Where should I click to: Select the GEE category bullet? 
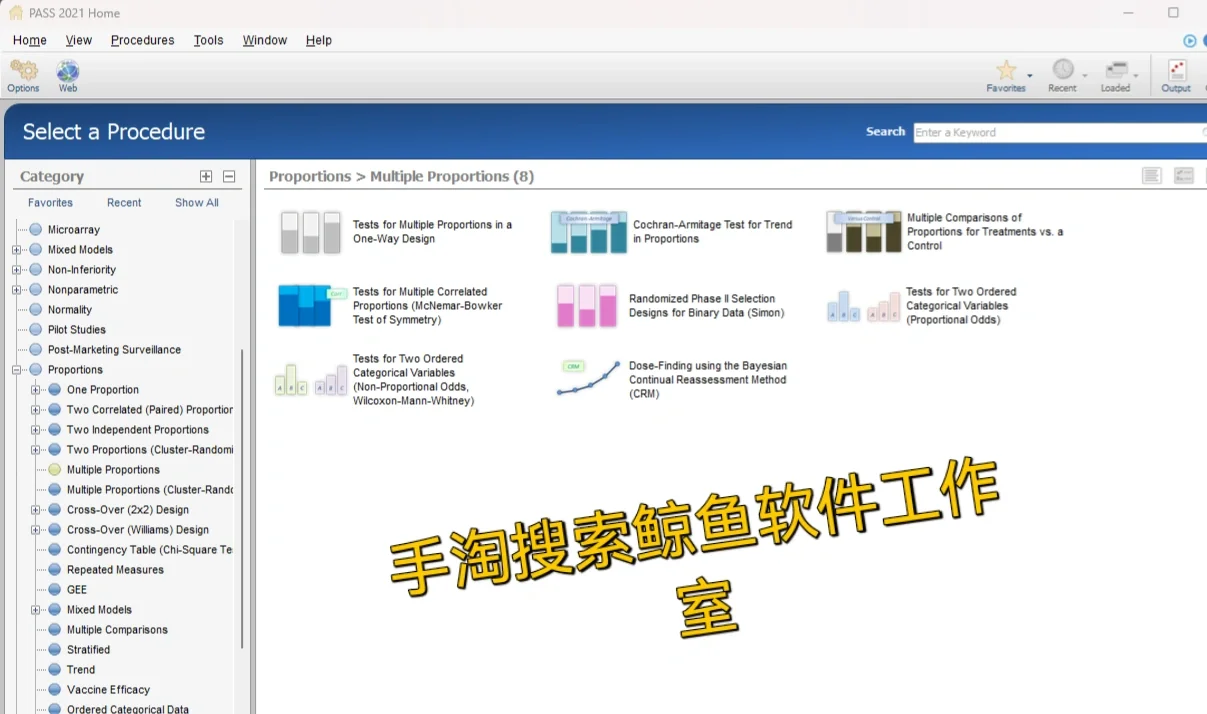point(55,589)
